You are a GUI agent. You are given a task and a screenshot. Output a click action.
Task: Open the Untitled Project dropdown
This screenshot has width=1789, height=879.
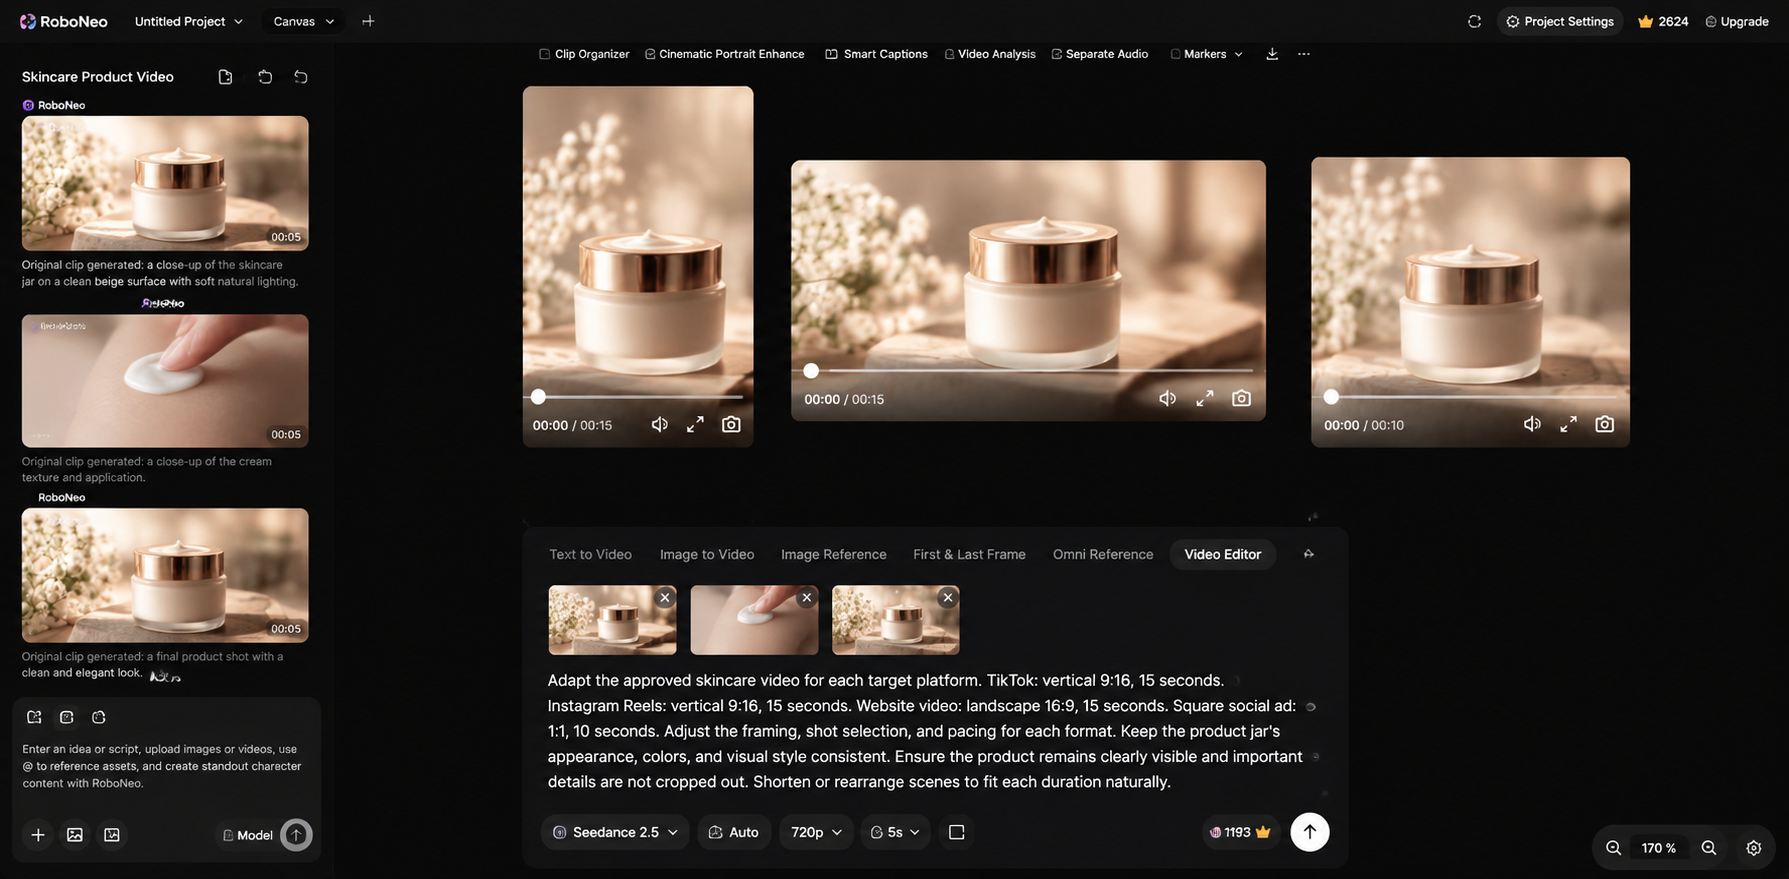[189, 21]
